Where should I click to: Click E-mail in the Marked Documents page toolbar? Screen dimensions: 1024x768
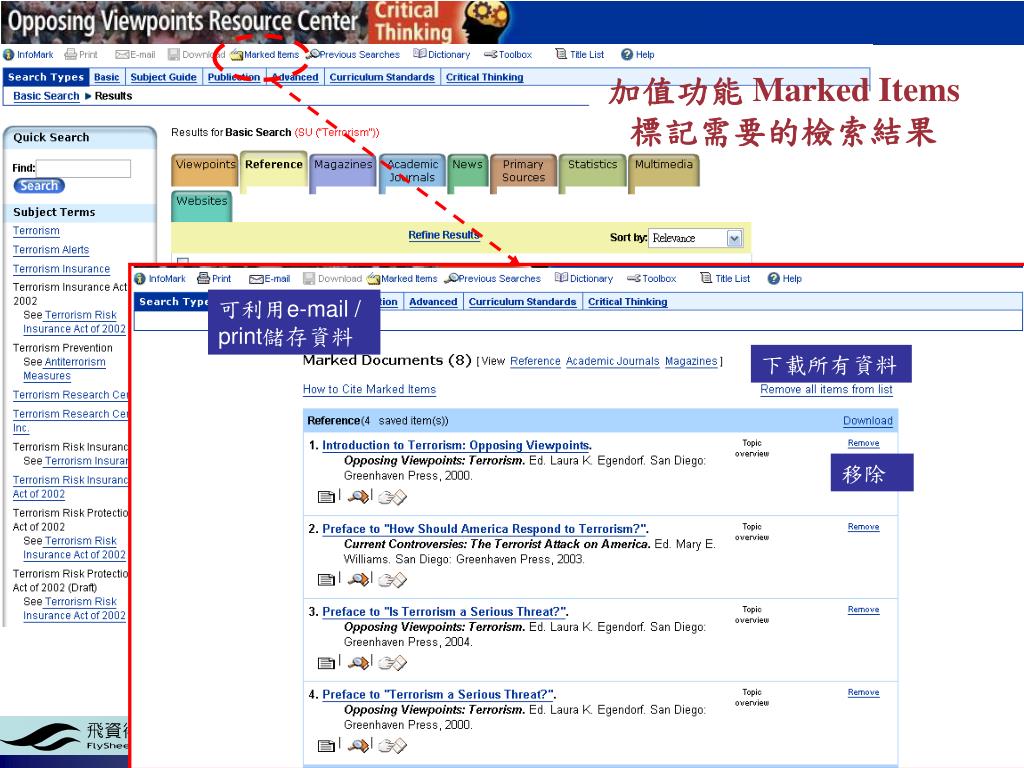click(270, 279)
